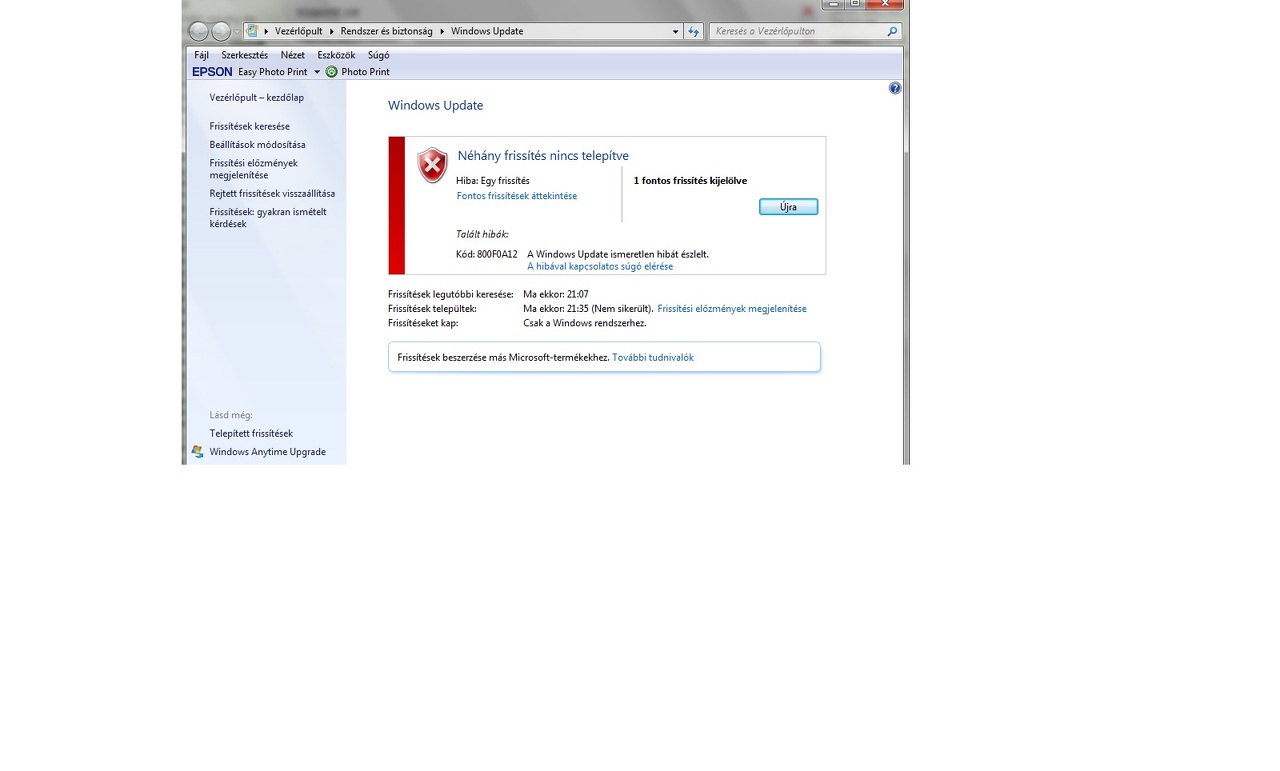Click the Photo Print toolbar label
Screen dimensions: 1280x771
click(x=365, y=72)
